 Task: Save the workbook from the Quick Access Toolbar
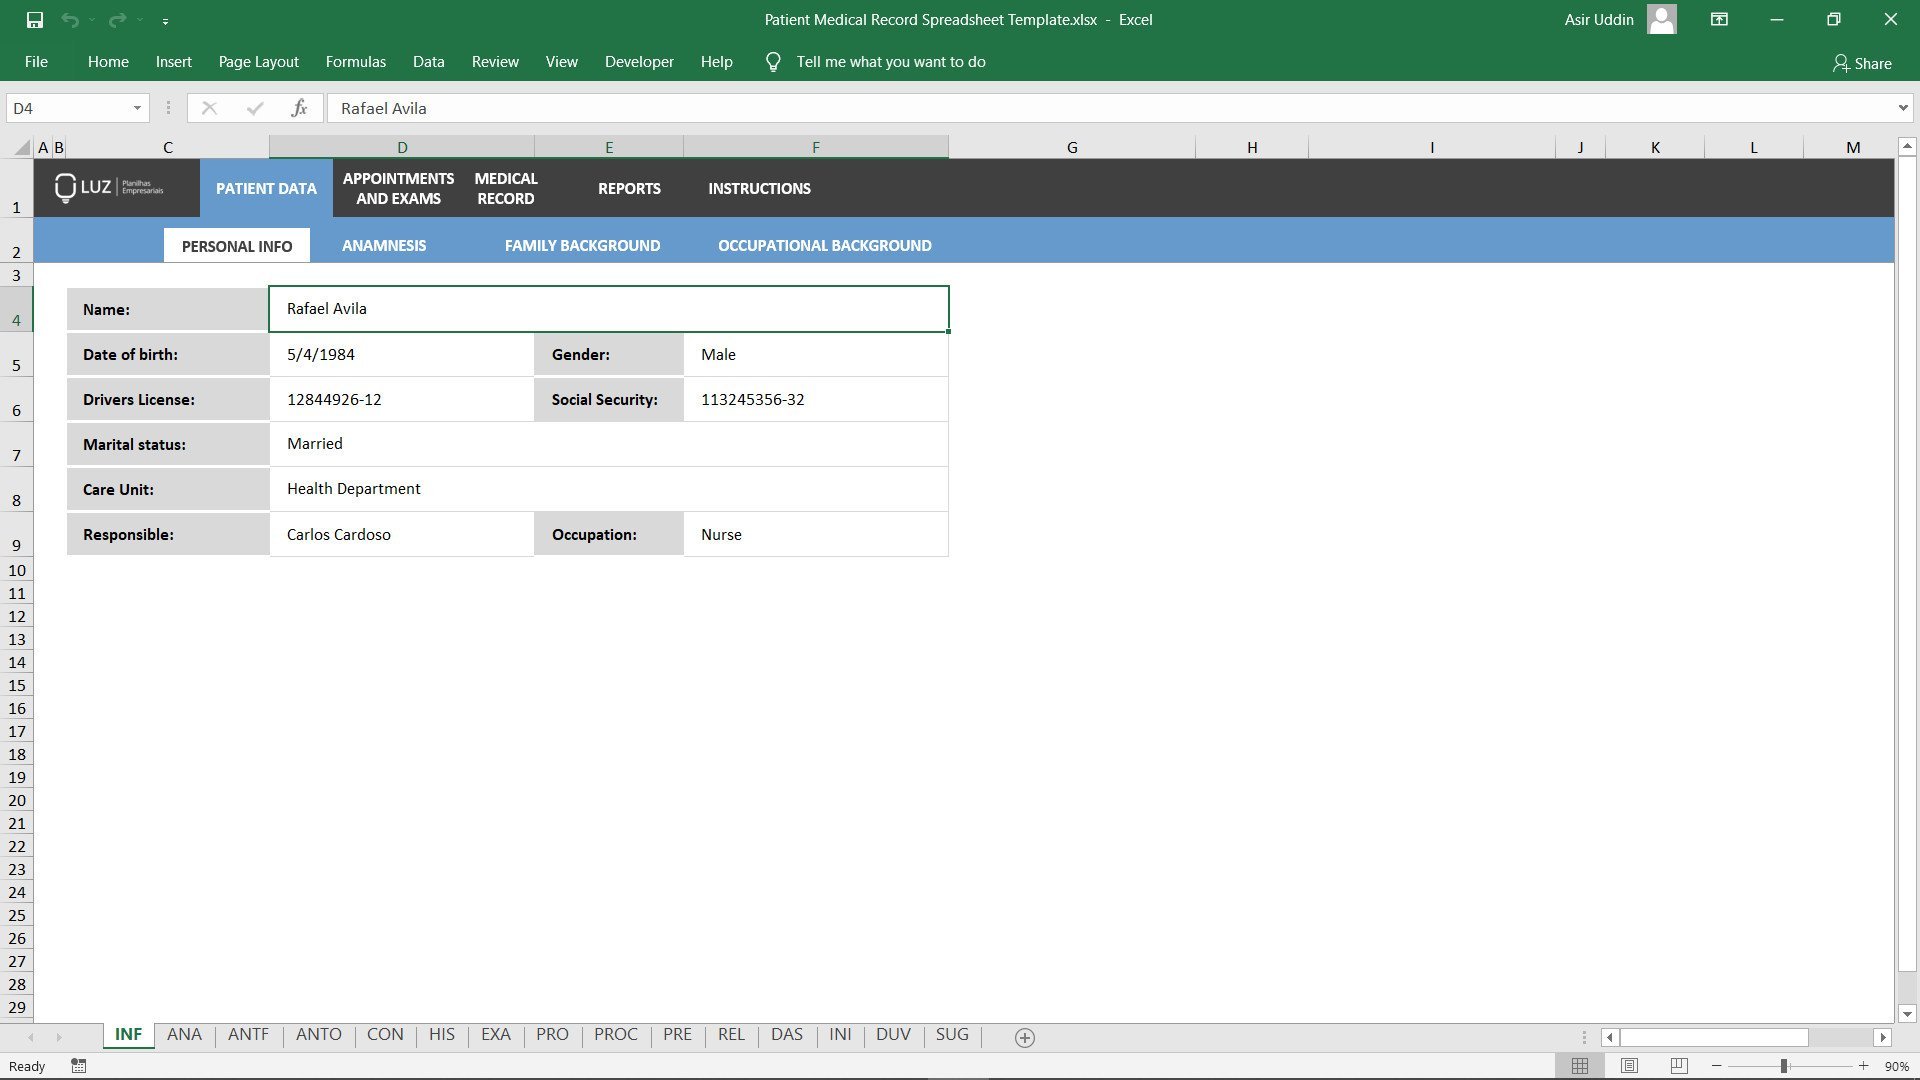click(37, 19)
